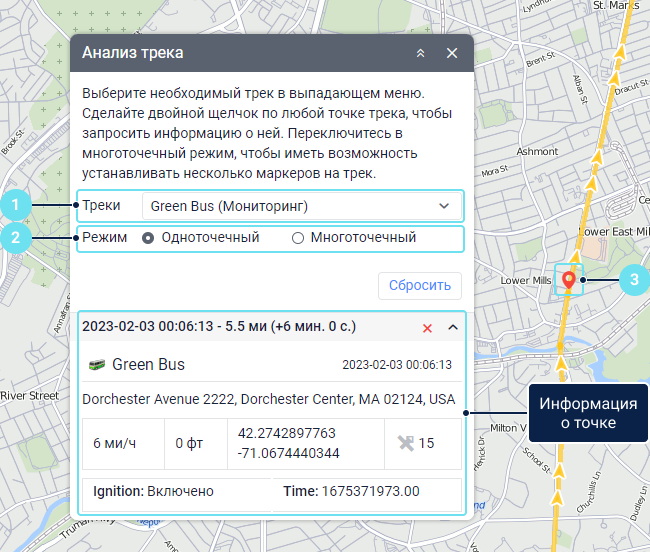Close the Анализ трека panel
The height and width of the screenshot is (552, 650).
(x=452, y=53)
